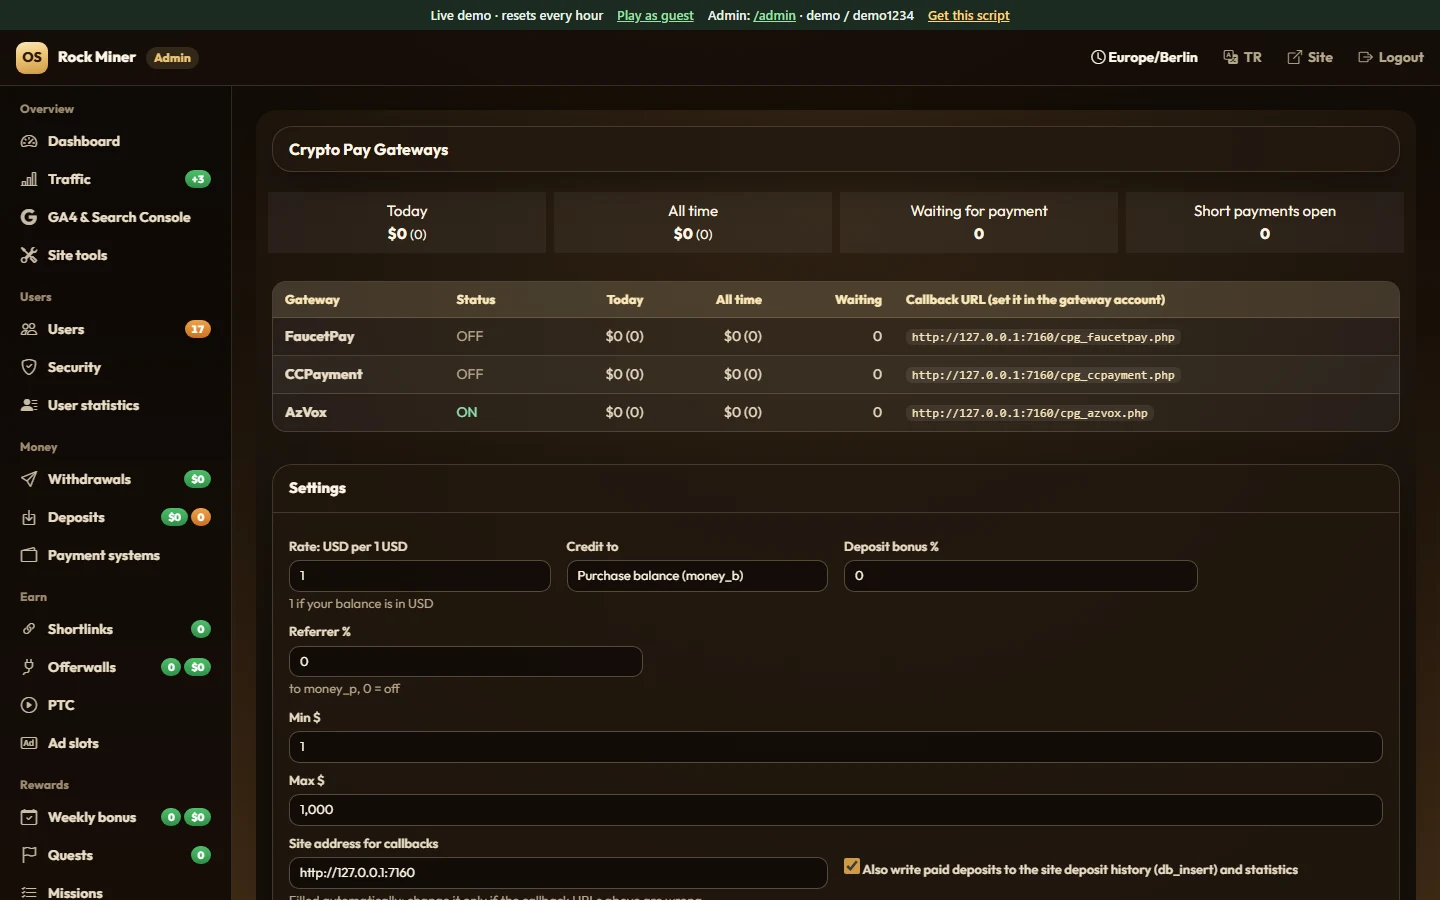This screenshot has width=1440, height=900.
Task: Click the Get this script link
Action: (969, 15)
